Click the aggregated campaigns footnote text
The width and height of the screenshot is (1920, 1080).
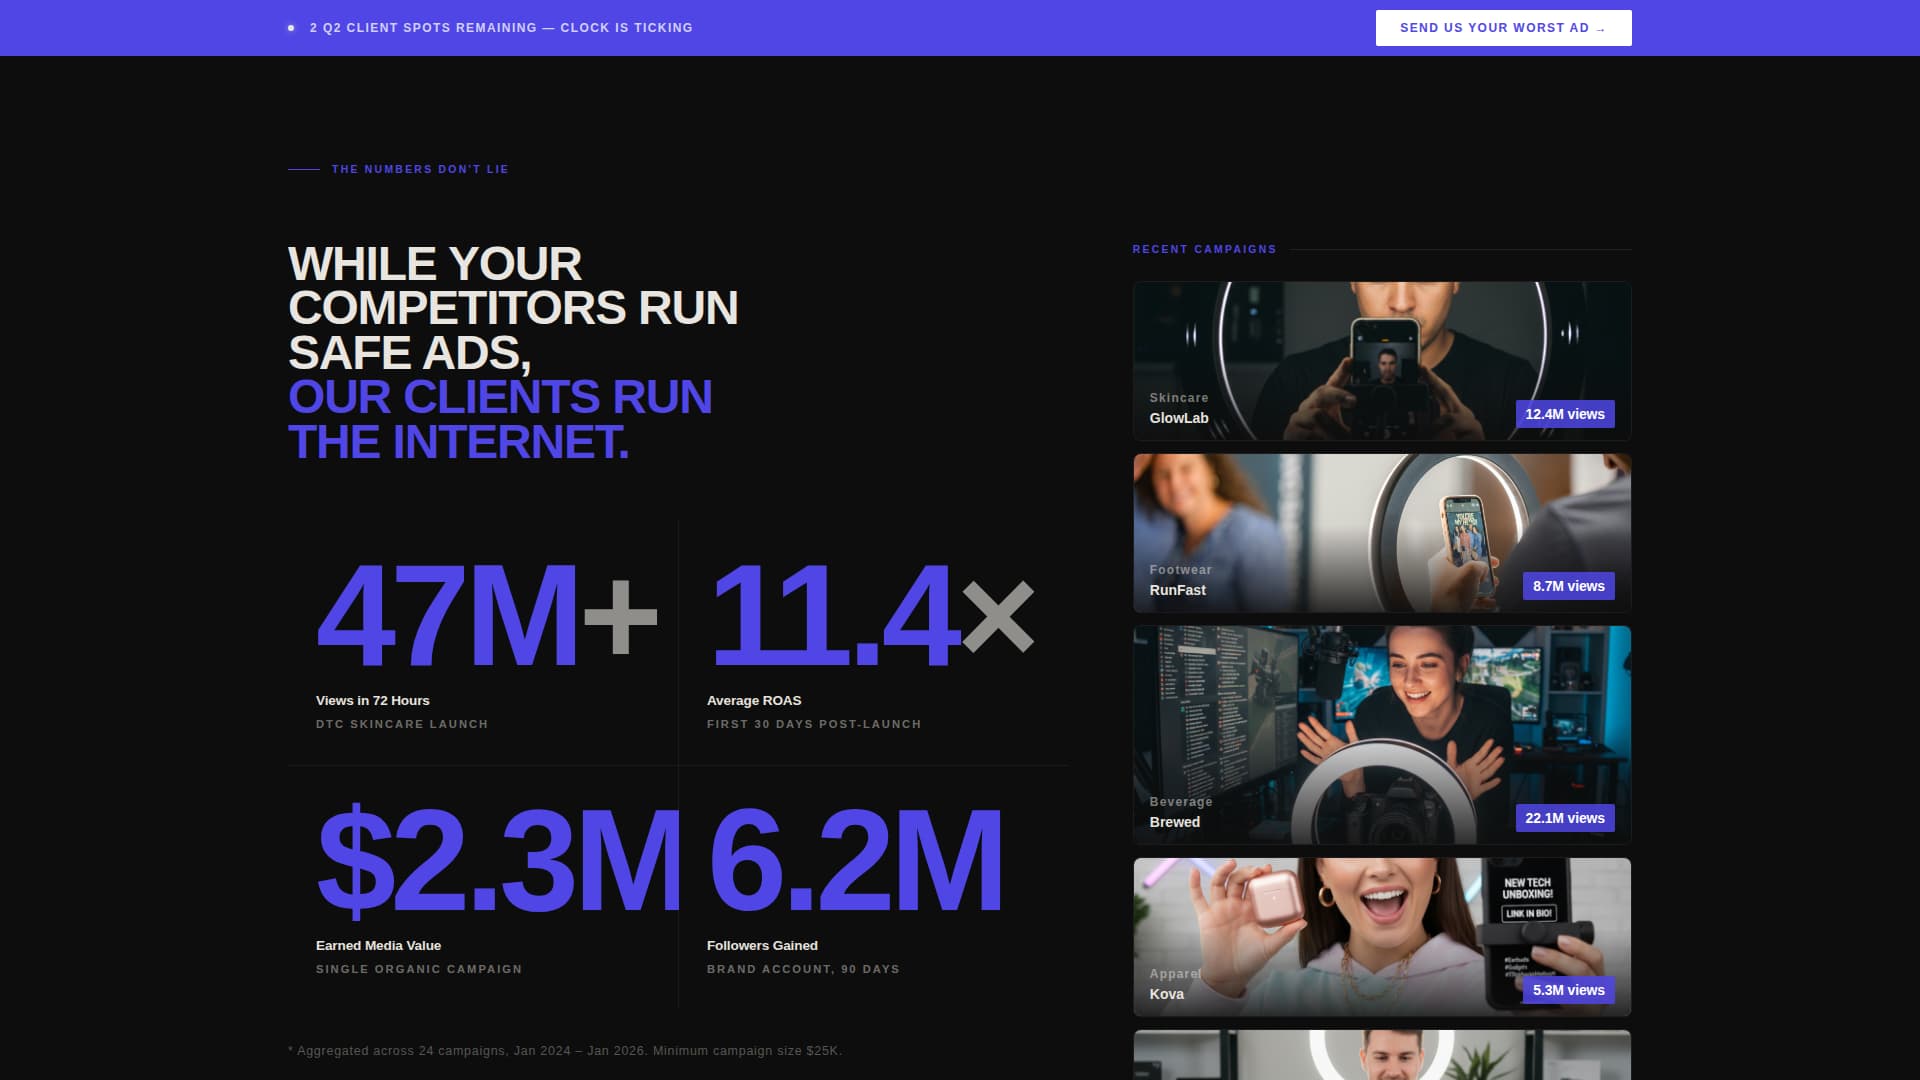tap(564, 1050)
